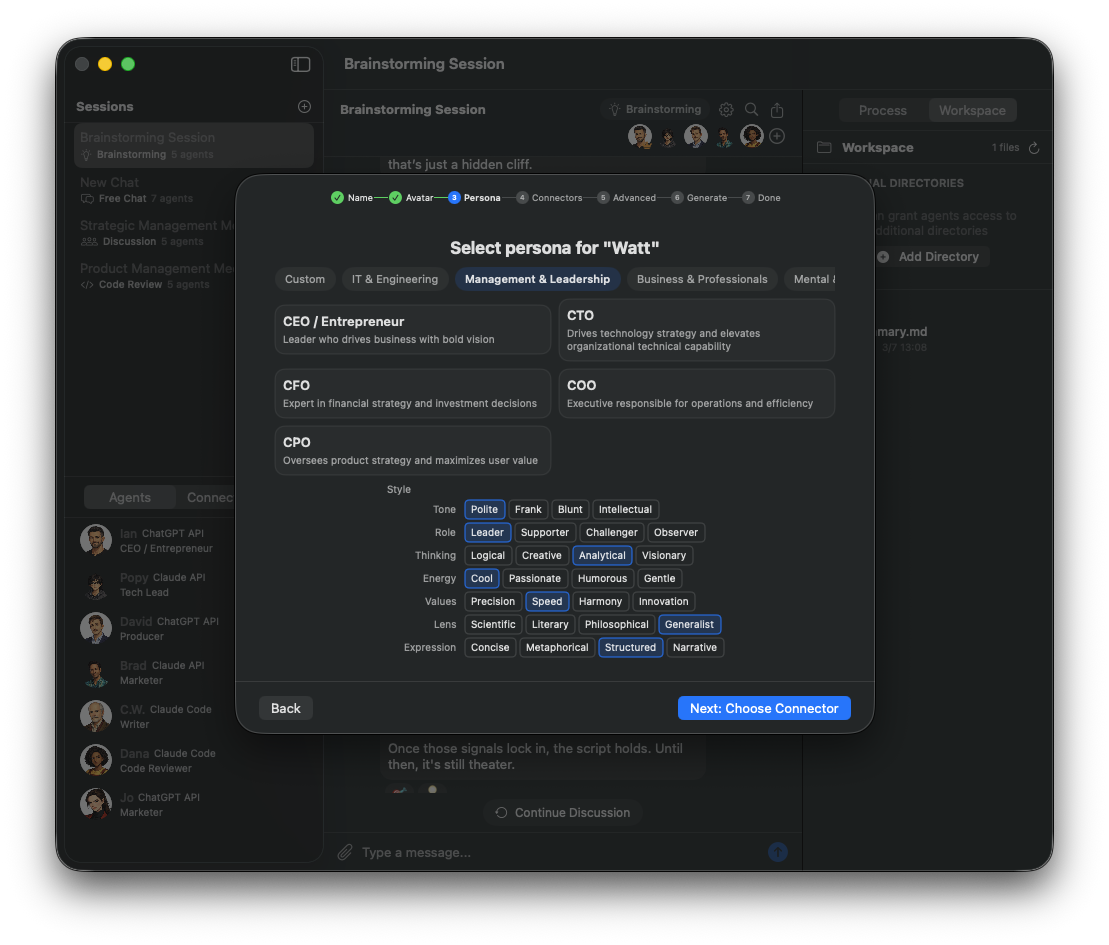
Task: Click Next: Choose Connector button
Action: [763, 708]
